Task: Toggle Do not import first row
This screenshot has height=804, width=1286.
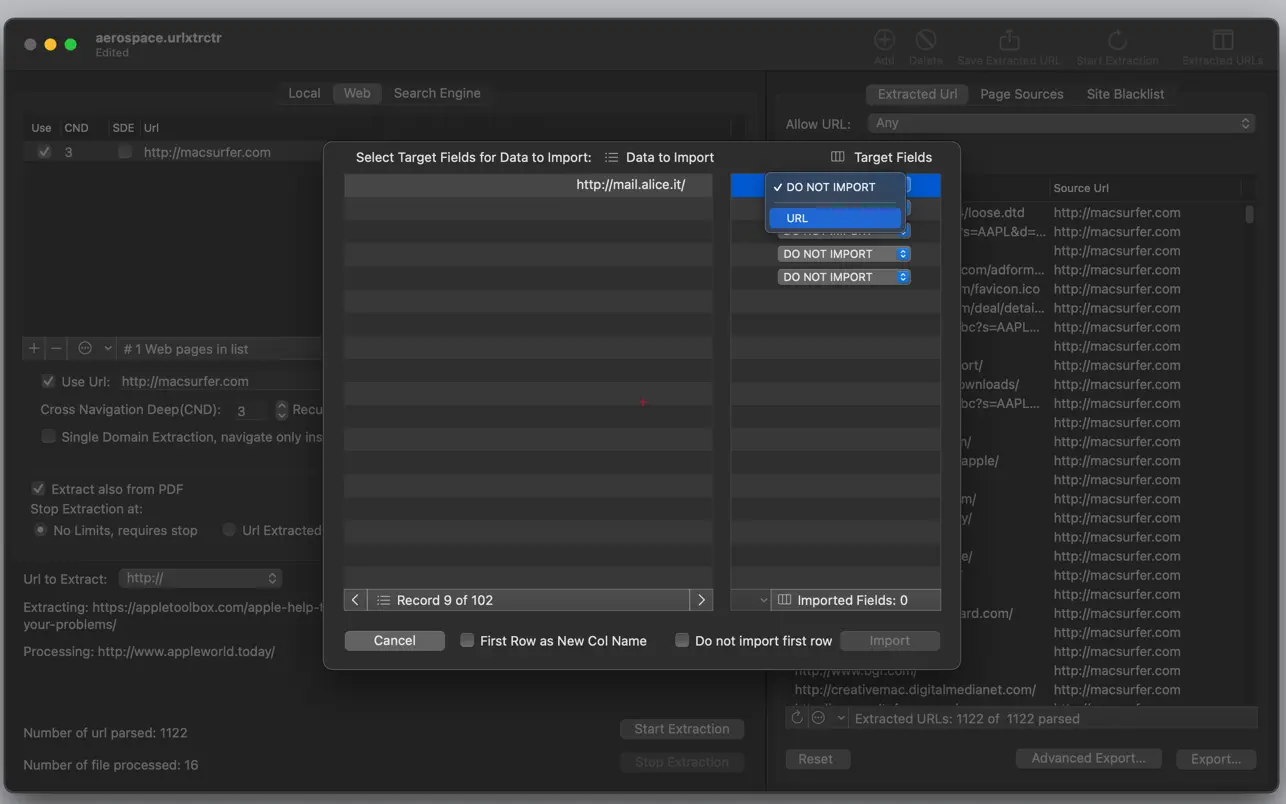Action: (682, 641)
